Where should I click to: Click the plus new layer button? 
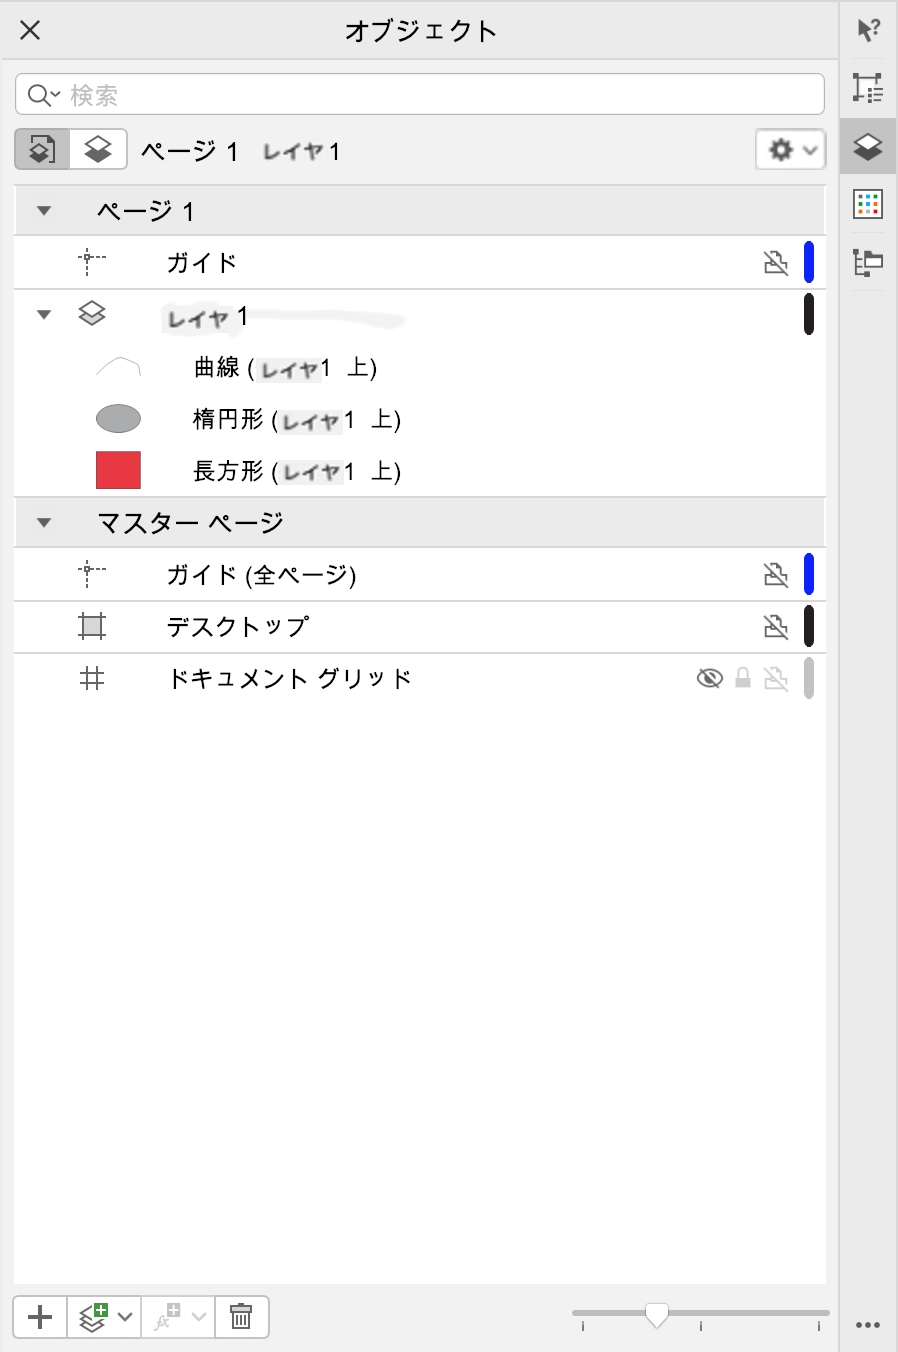40,1317
